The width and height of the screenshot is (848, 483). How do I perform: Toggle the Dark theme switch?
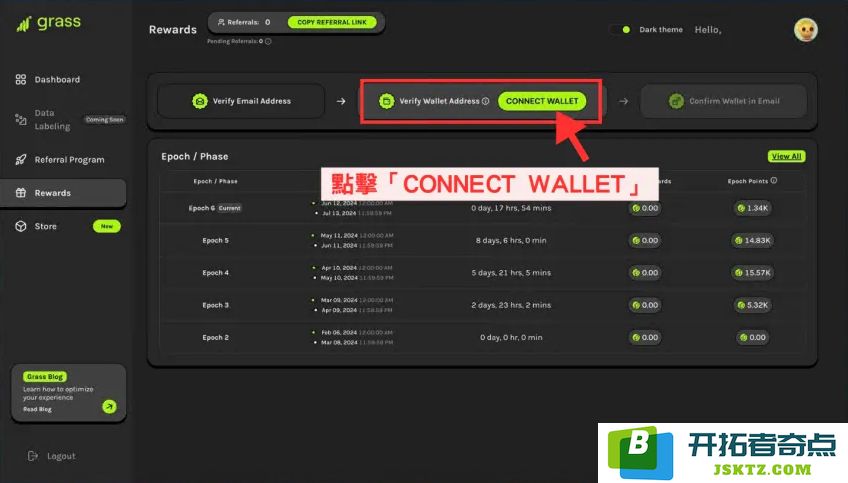pyautogui.click(x=621, y=30)
